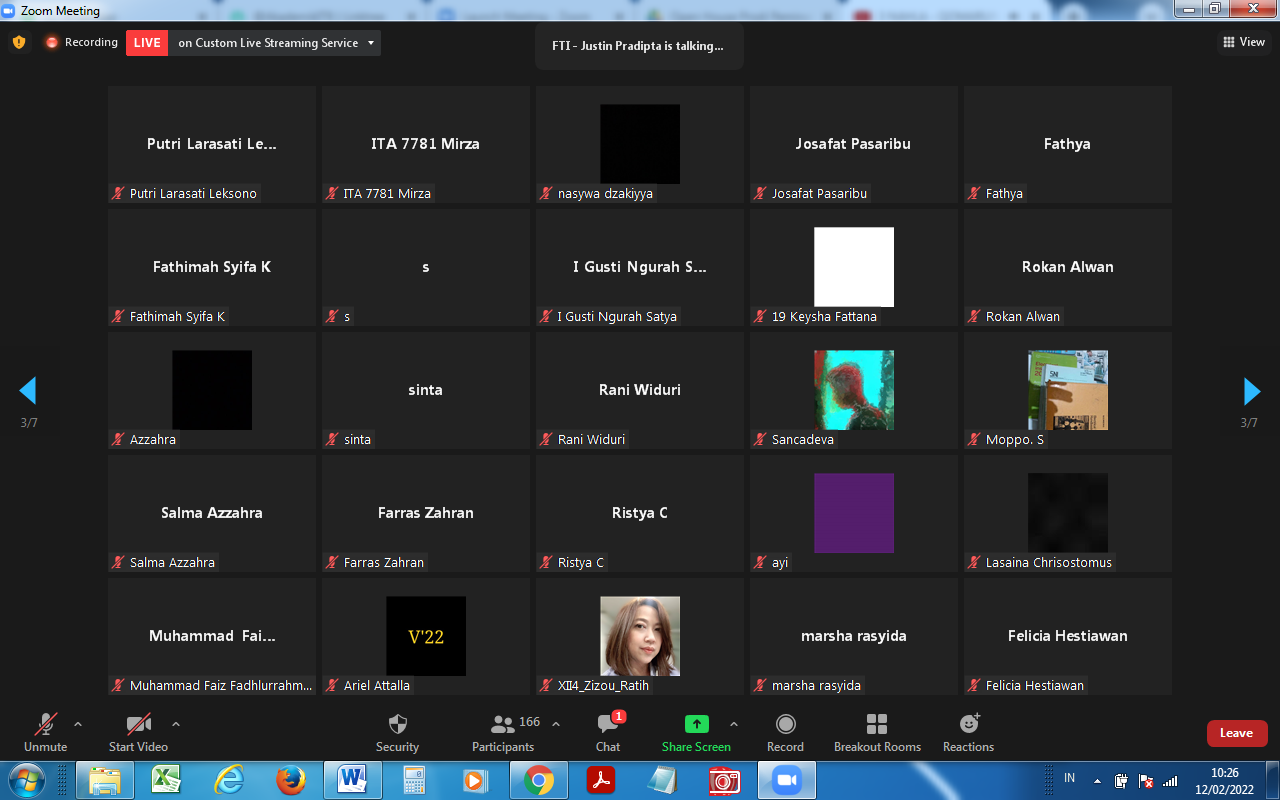Open Google Chrome from the taskbar

(x=538, y=780)
